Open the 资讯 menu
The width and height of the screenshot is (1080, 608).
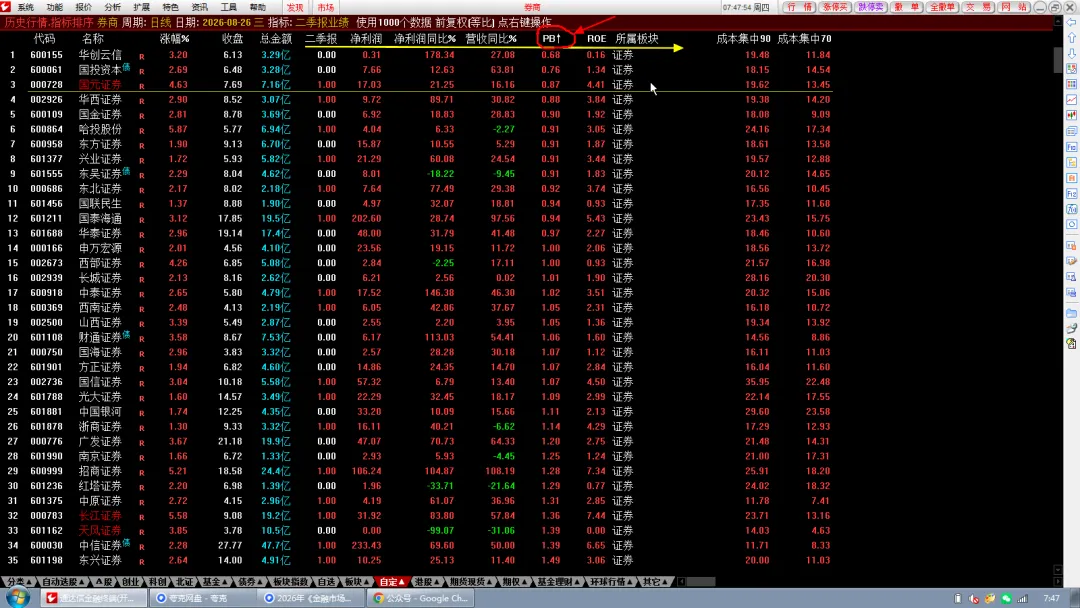pos(199,7)
